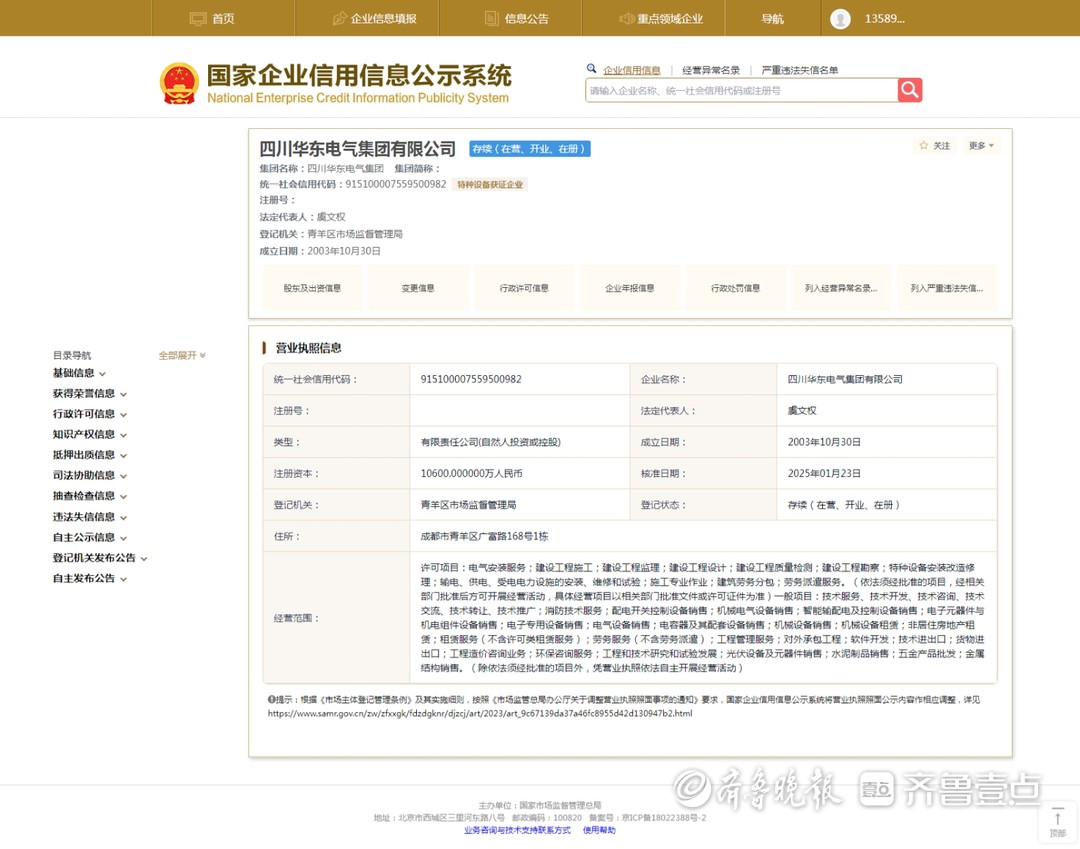Open the 股东及出资信息 section

(312, 288)
